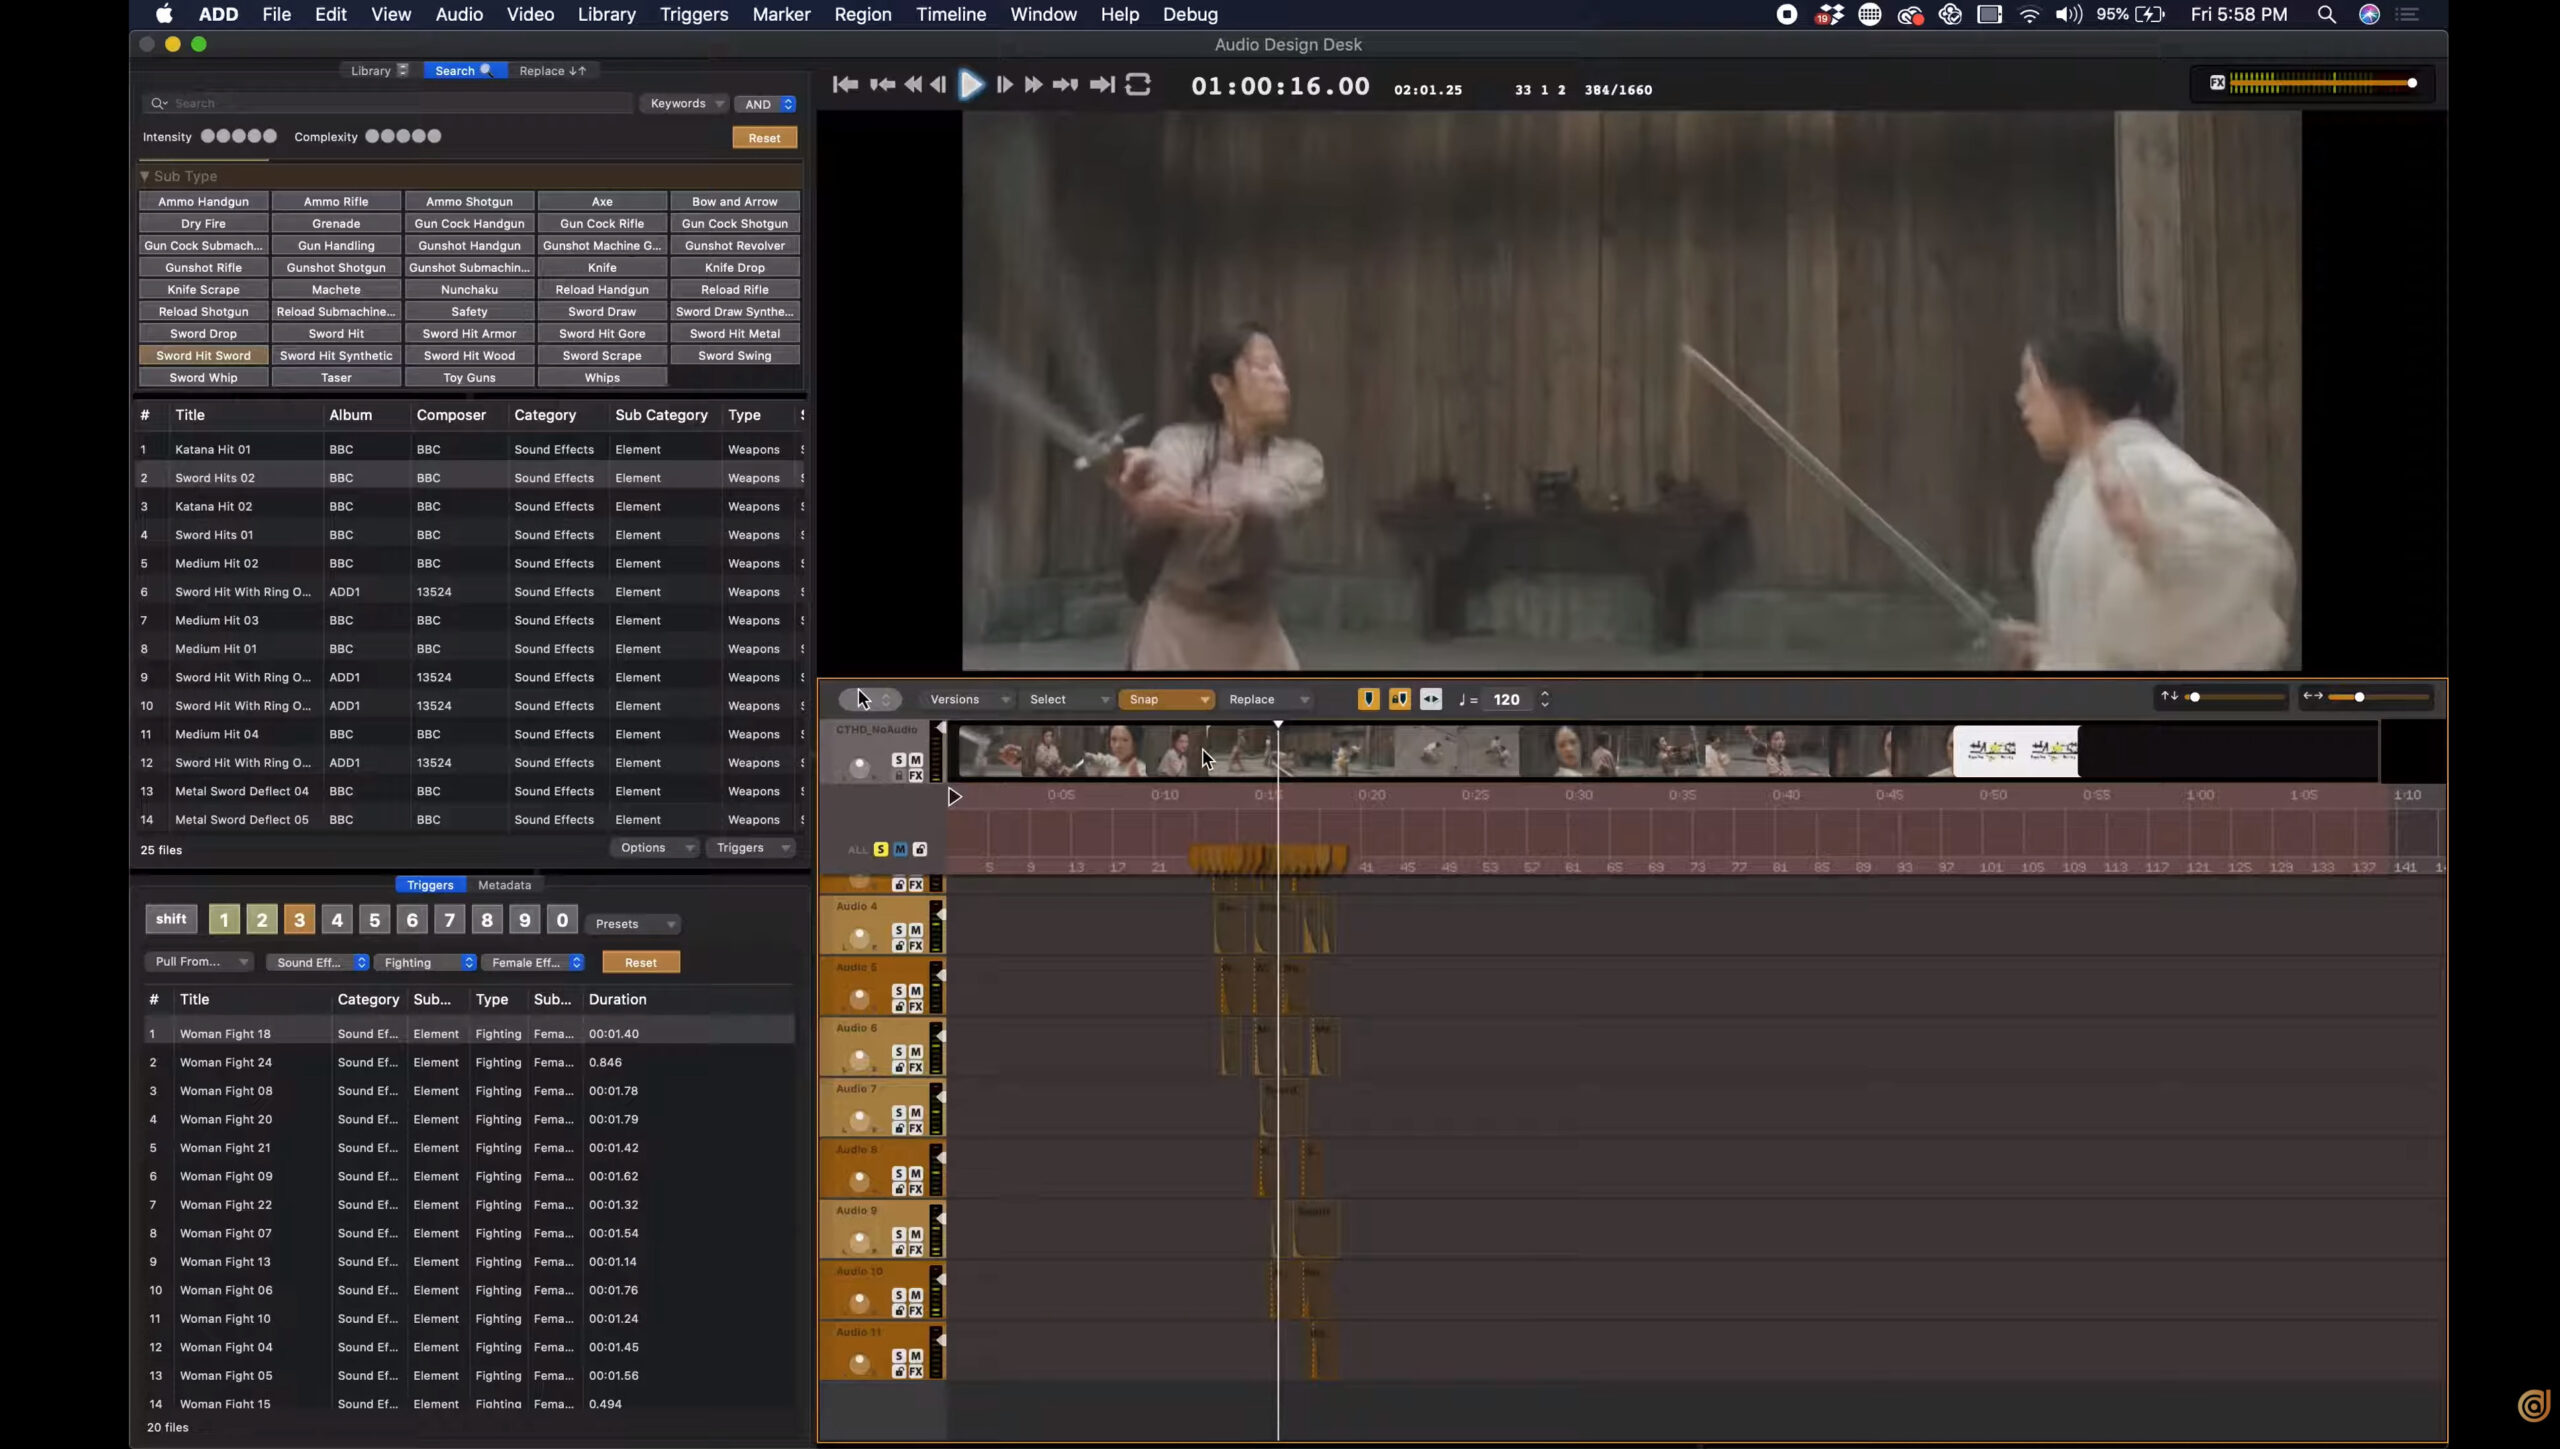Click the shift trigger button

tap(171, 919)
